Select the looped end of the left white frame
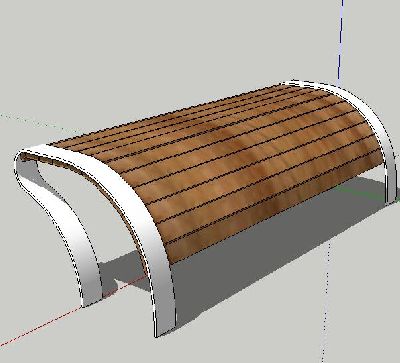 click(27, 163)
